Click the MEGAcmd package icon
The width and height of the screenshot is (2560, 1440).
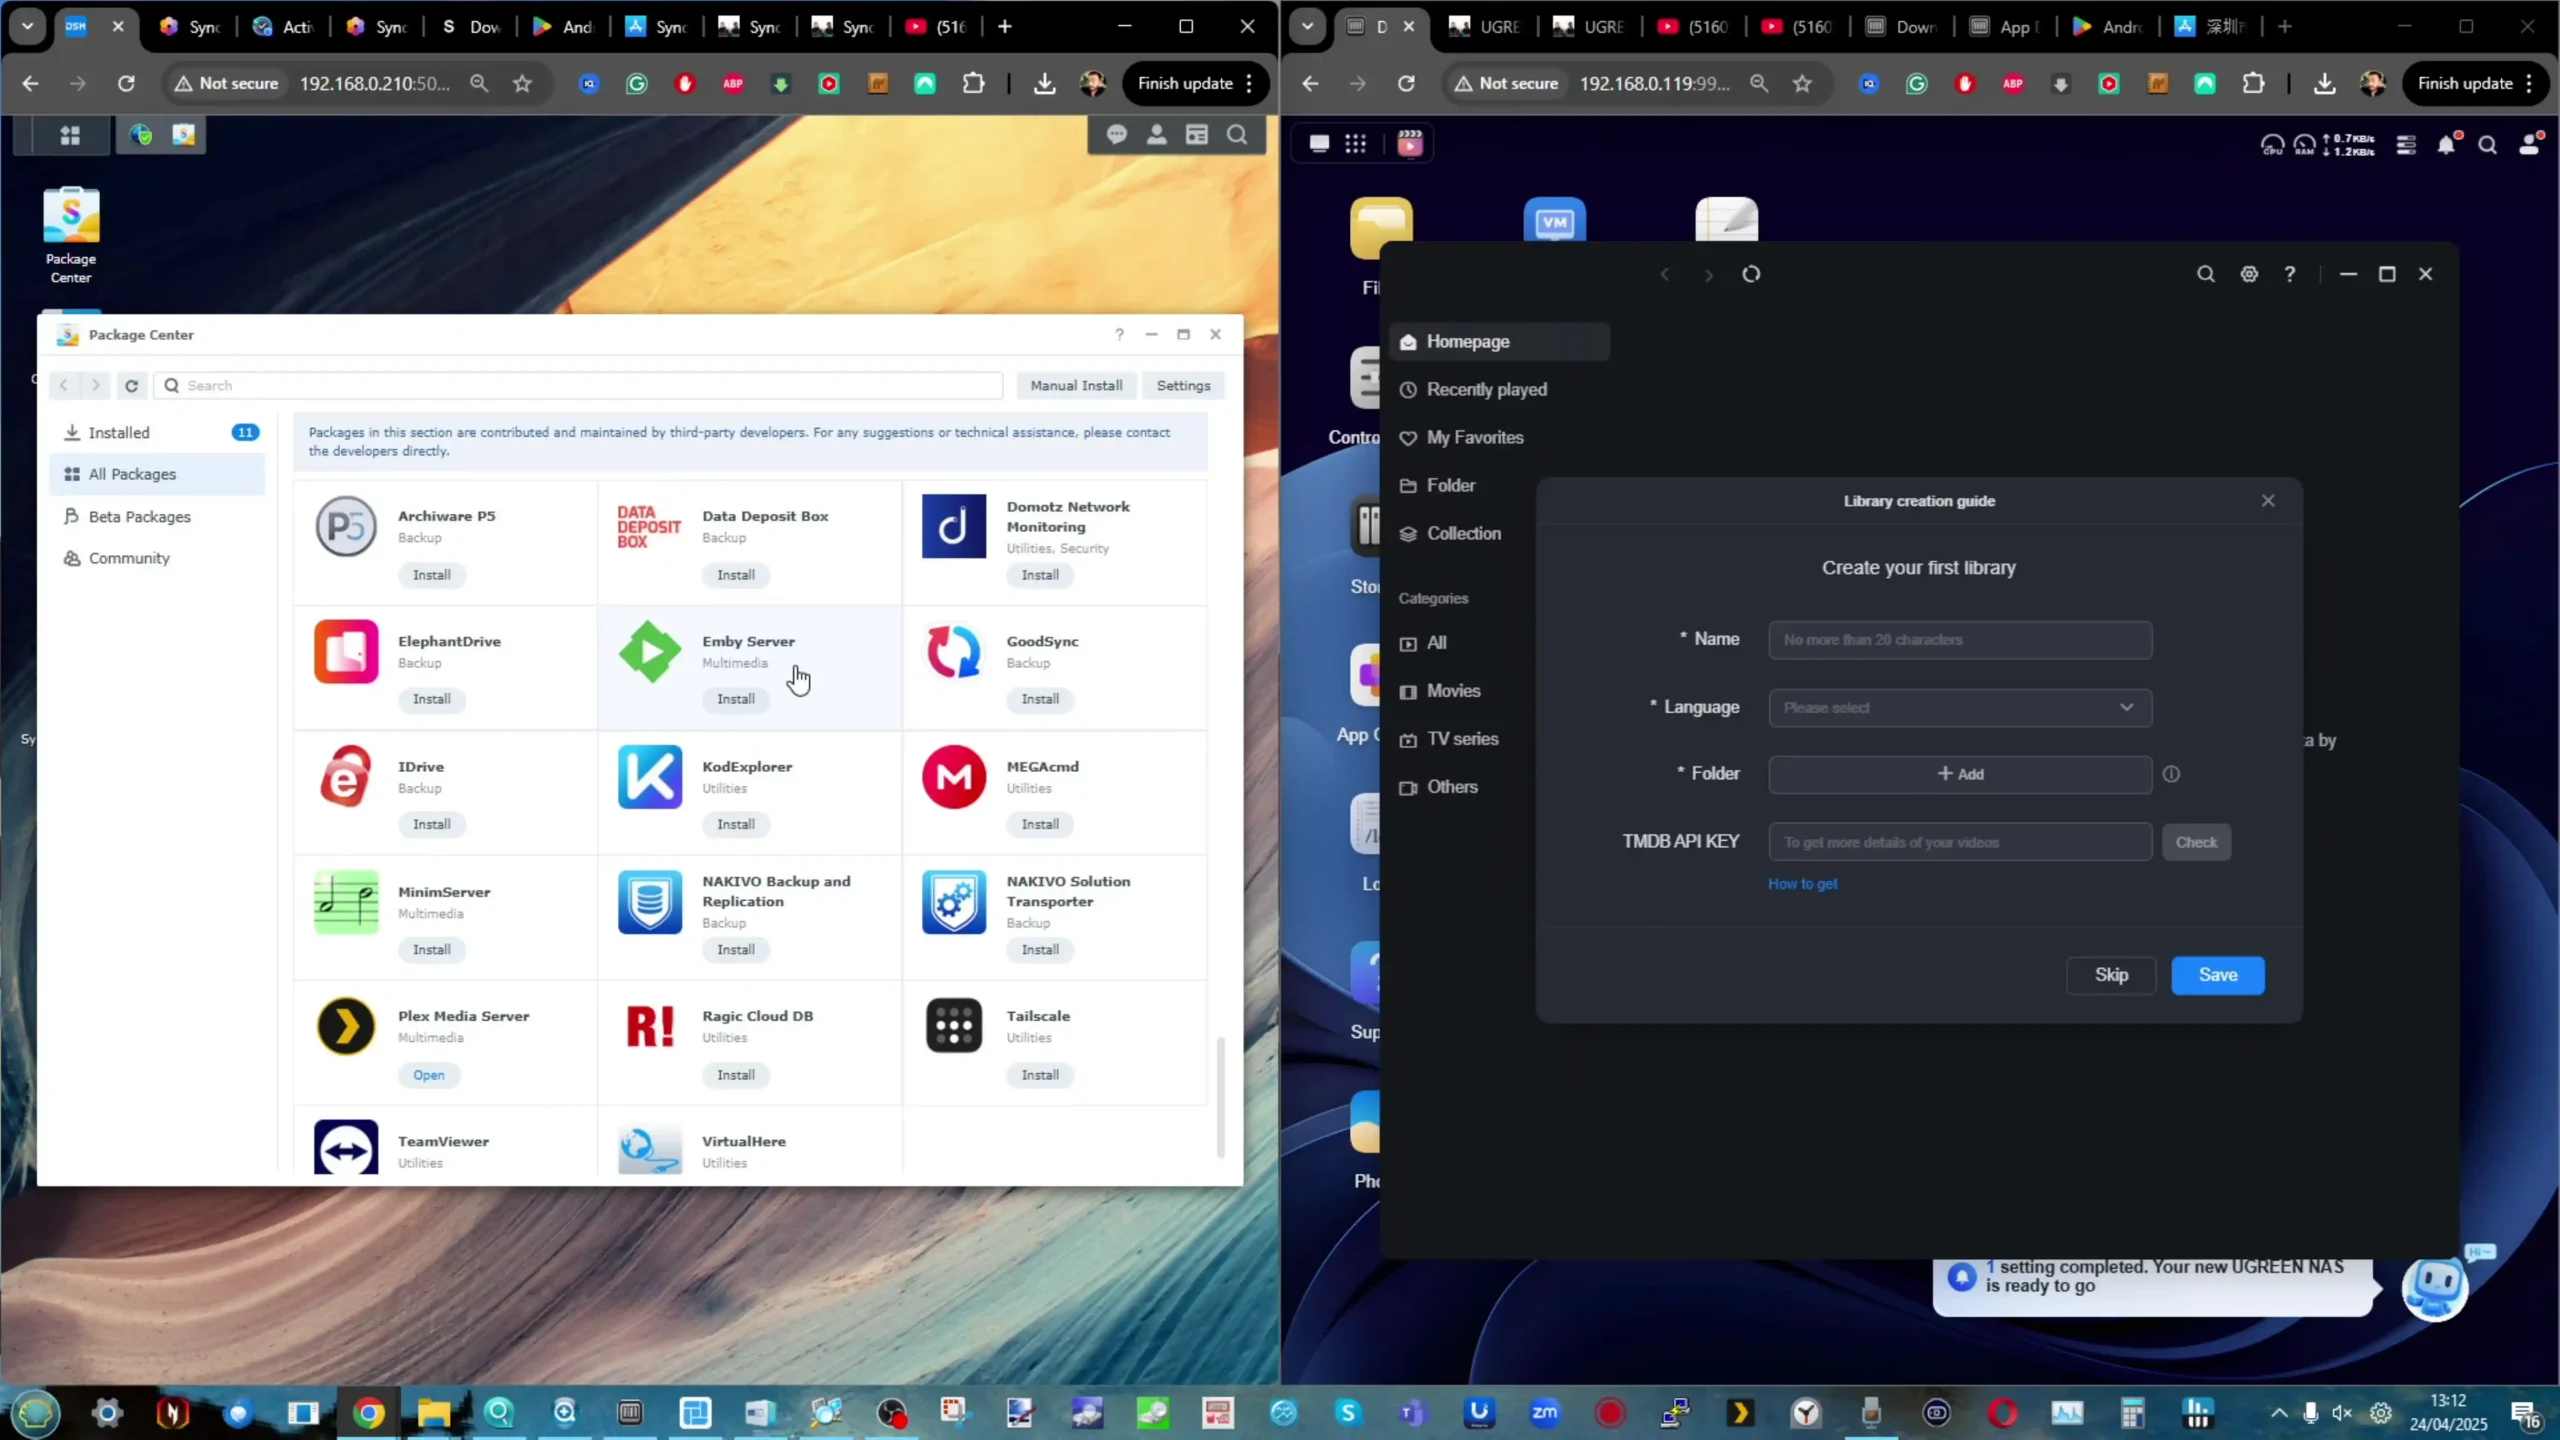click(x=954, y=777)
